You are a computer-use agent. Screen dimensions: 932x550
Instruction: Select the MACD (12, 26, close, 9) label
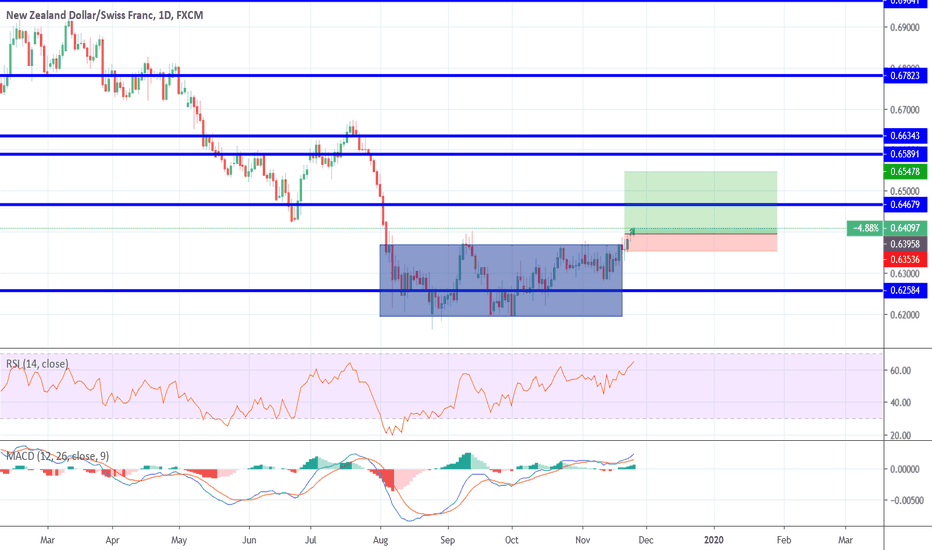click(56, 456)
